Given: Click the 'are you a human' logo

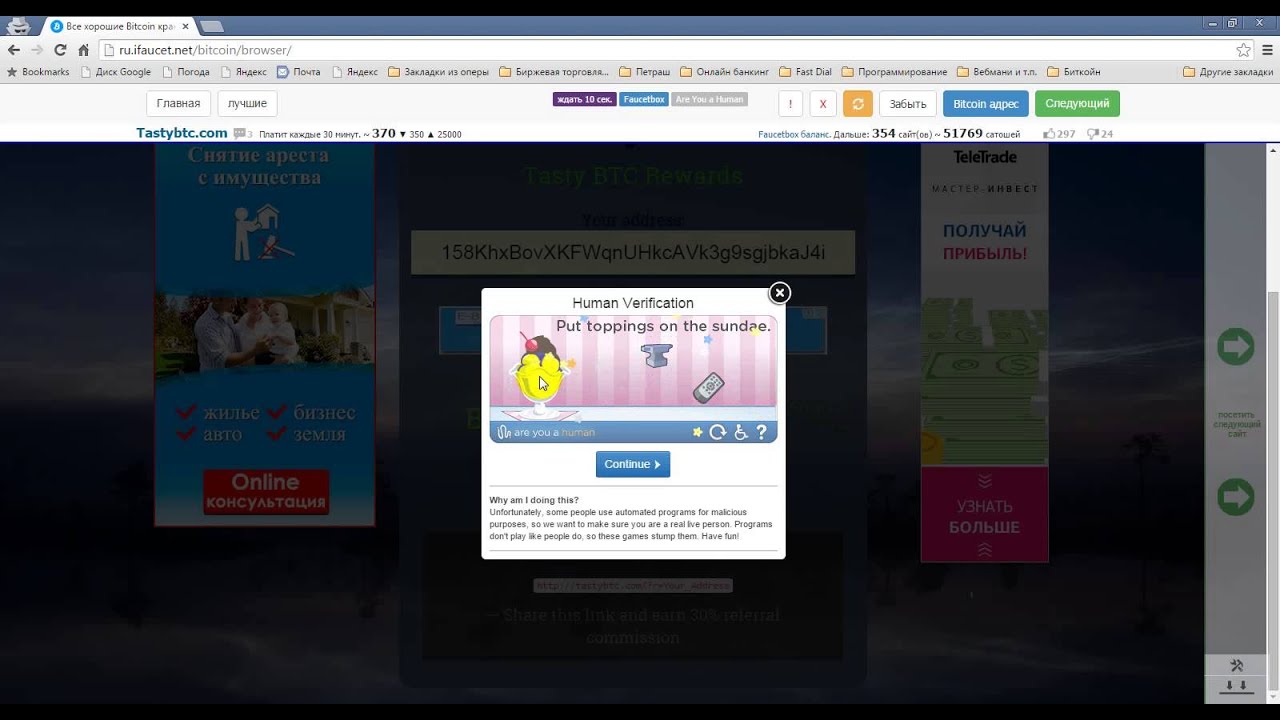Looking at the screenshot, I should (546, 433).
